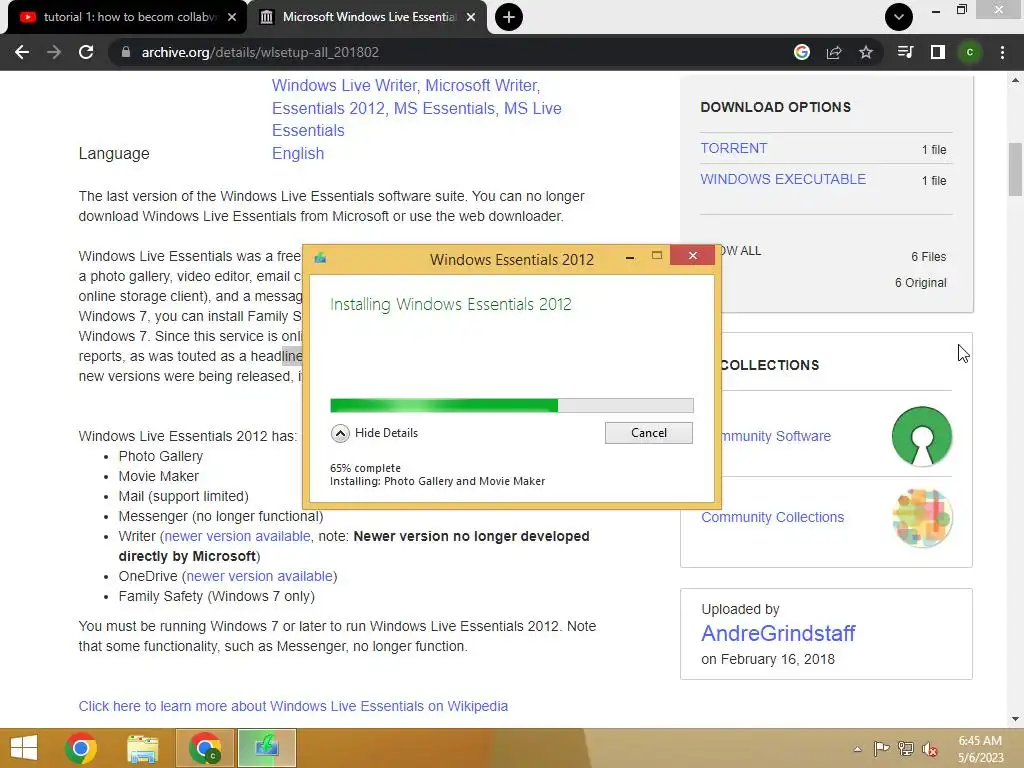
Task: Toggle Chrome side panel icon
Action: click(x=938, y=52)
